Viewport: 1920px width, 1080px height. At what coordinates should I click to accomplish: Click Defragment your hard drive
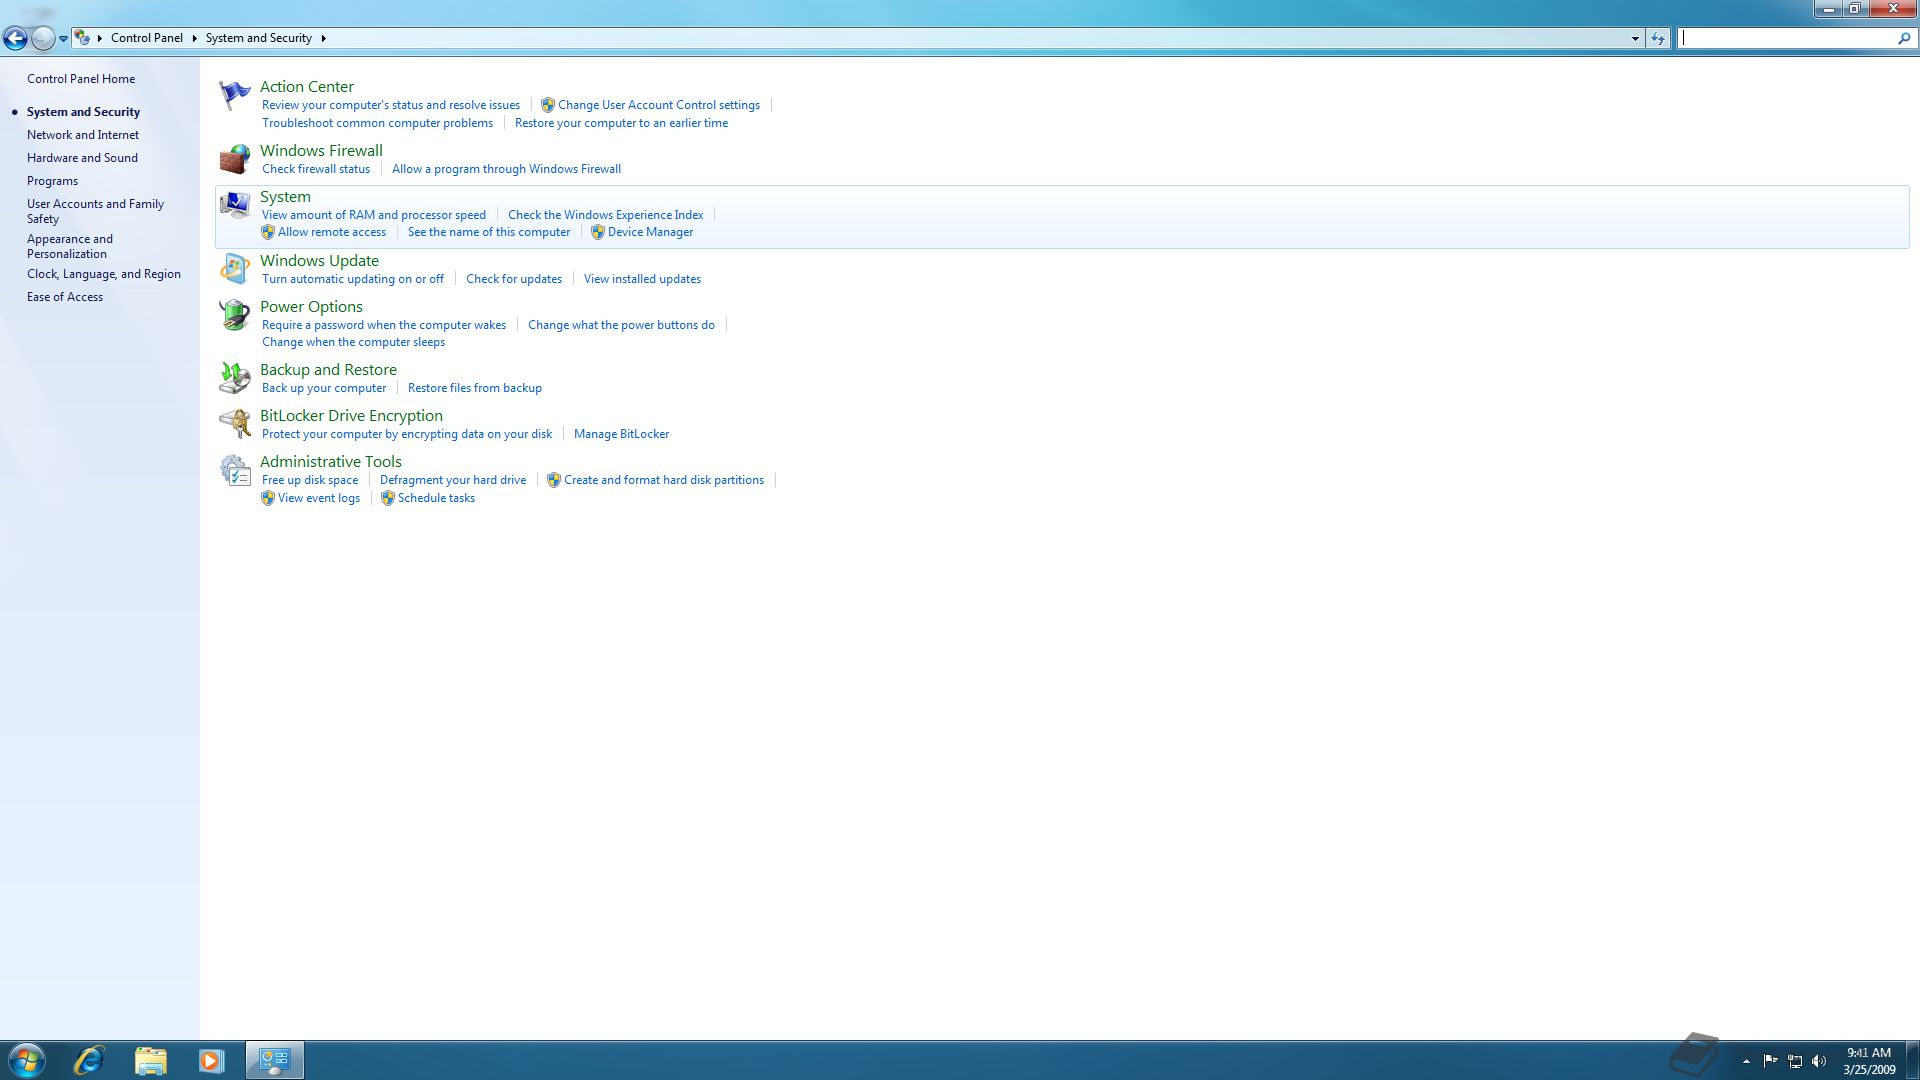point(453,480)
